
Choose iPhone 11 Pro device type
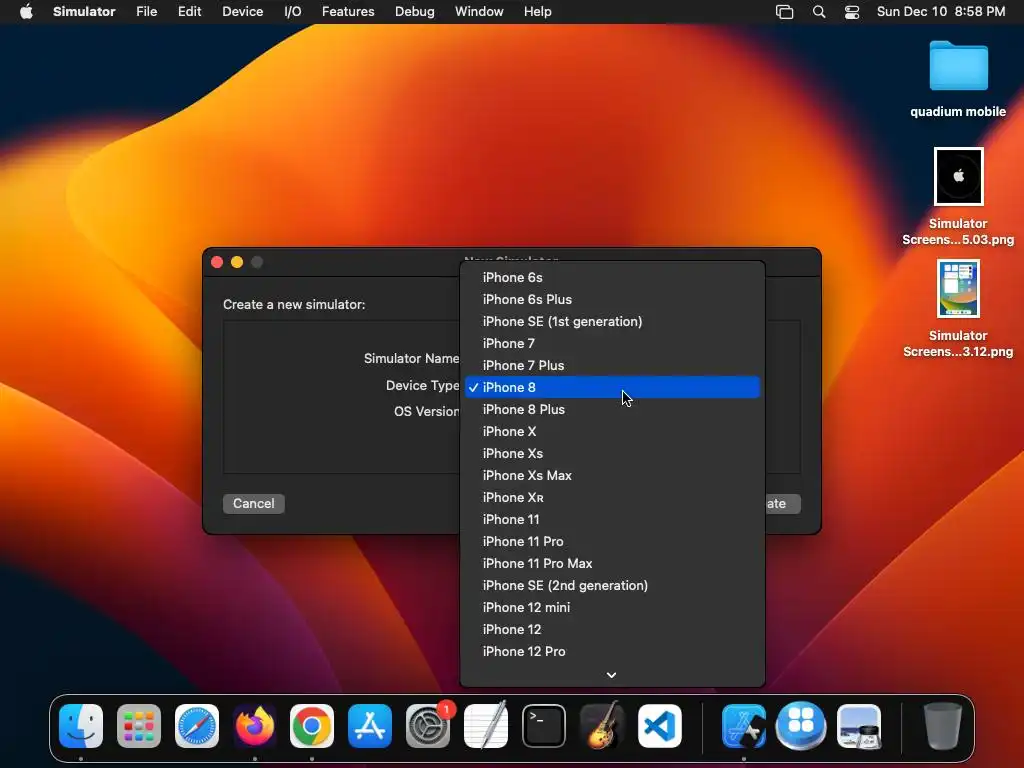pyautogui.click(x=612, y=541)
